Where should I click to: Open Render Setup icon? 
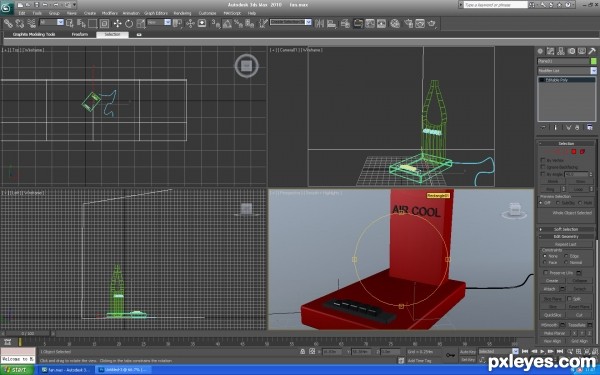[x=409, y=24]
